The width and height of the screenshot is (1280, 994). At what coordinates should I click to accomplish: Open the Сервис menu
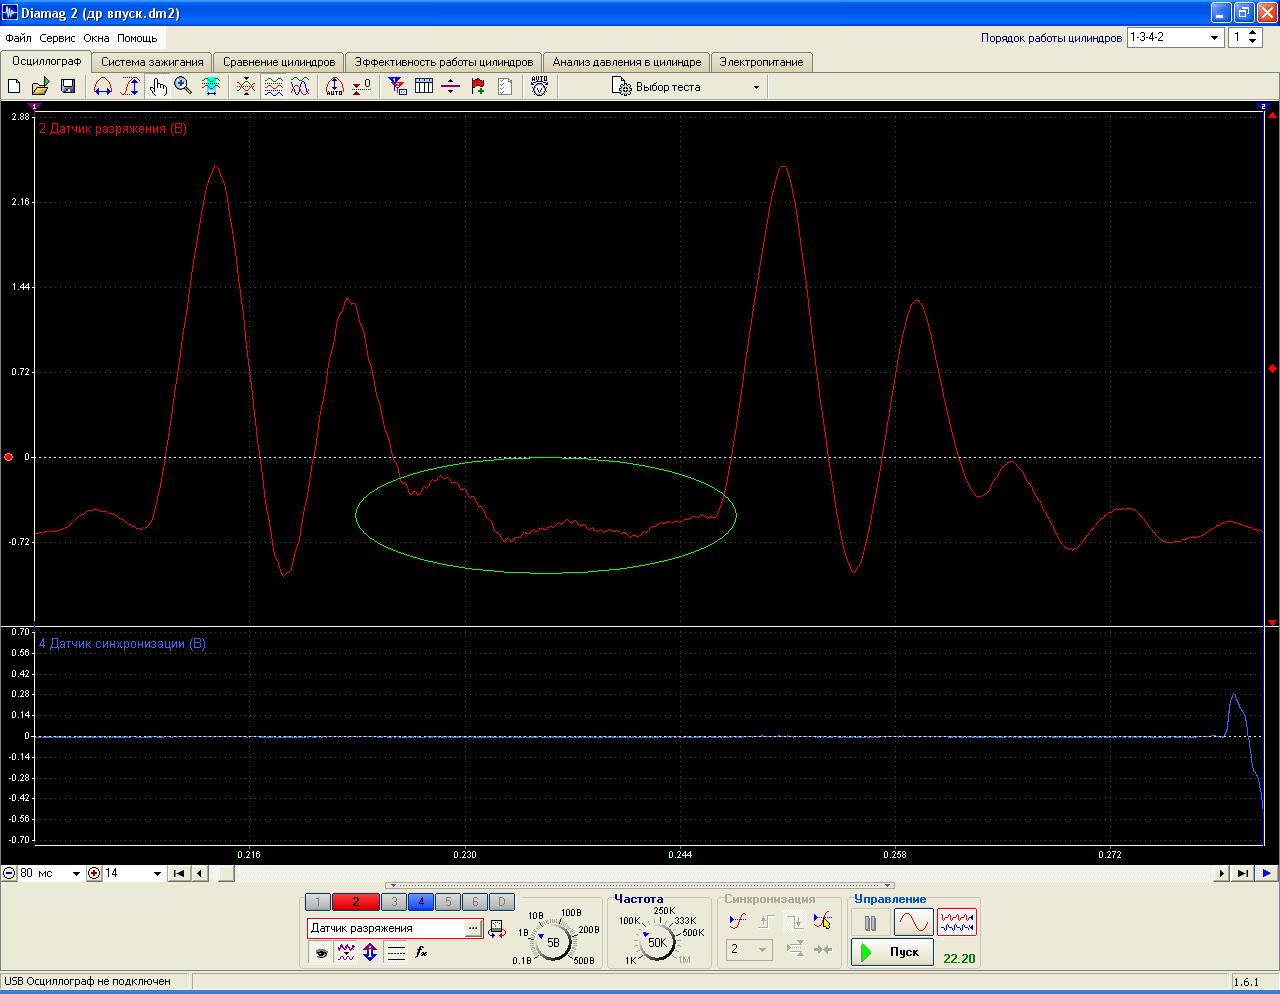(58, 38)
